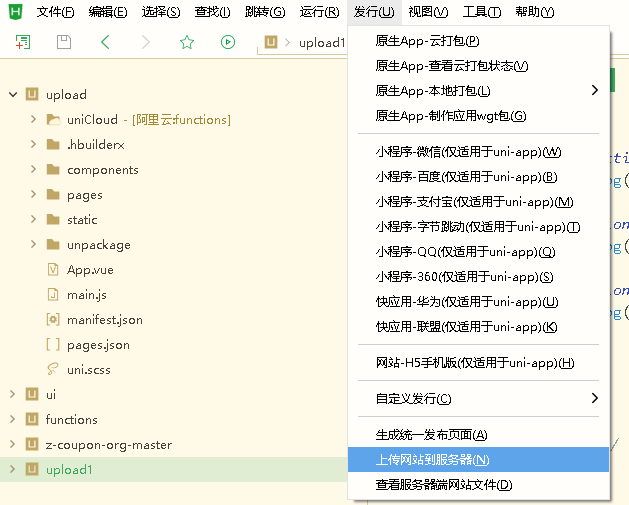Image resolution: width=629 pixels, height=505 pixels.
Task: Open 自定义发行 submenu arrow
Action: (x=595, y=398)
